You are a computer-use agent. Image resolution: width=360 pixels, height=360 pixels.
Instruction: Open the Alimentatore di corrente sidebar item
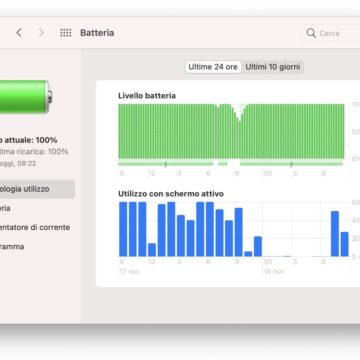35,227
